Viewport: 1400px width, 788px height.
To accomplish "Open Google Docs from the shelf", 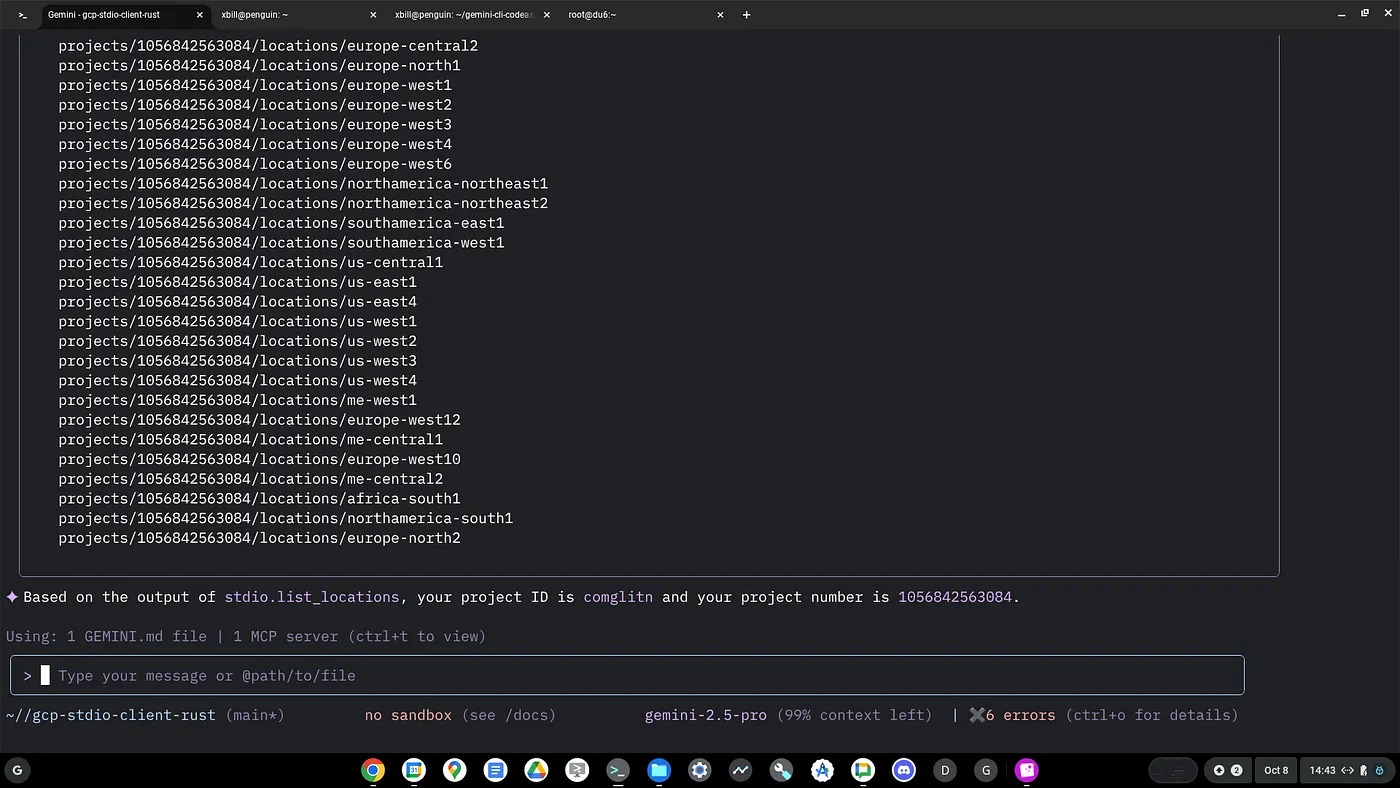I will [495, 770].
